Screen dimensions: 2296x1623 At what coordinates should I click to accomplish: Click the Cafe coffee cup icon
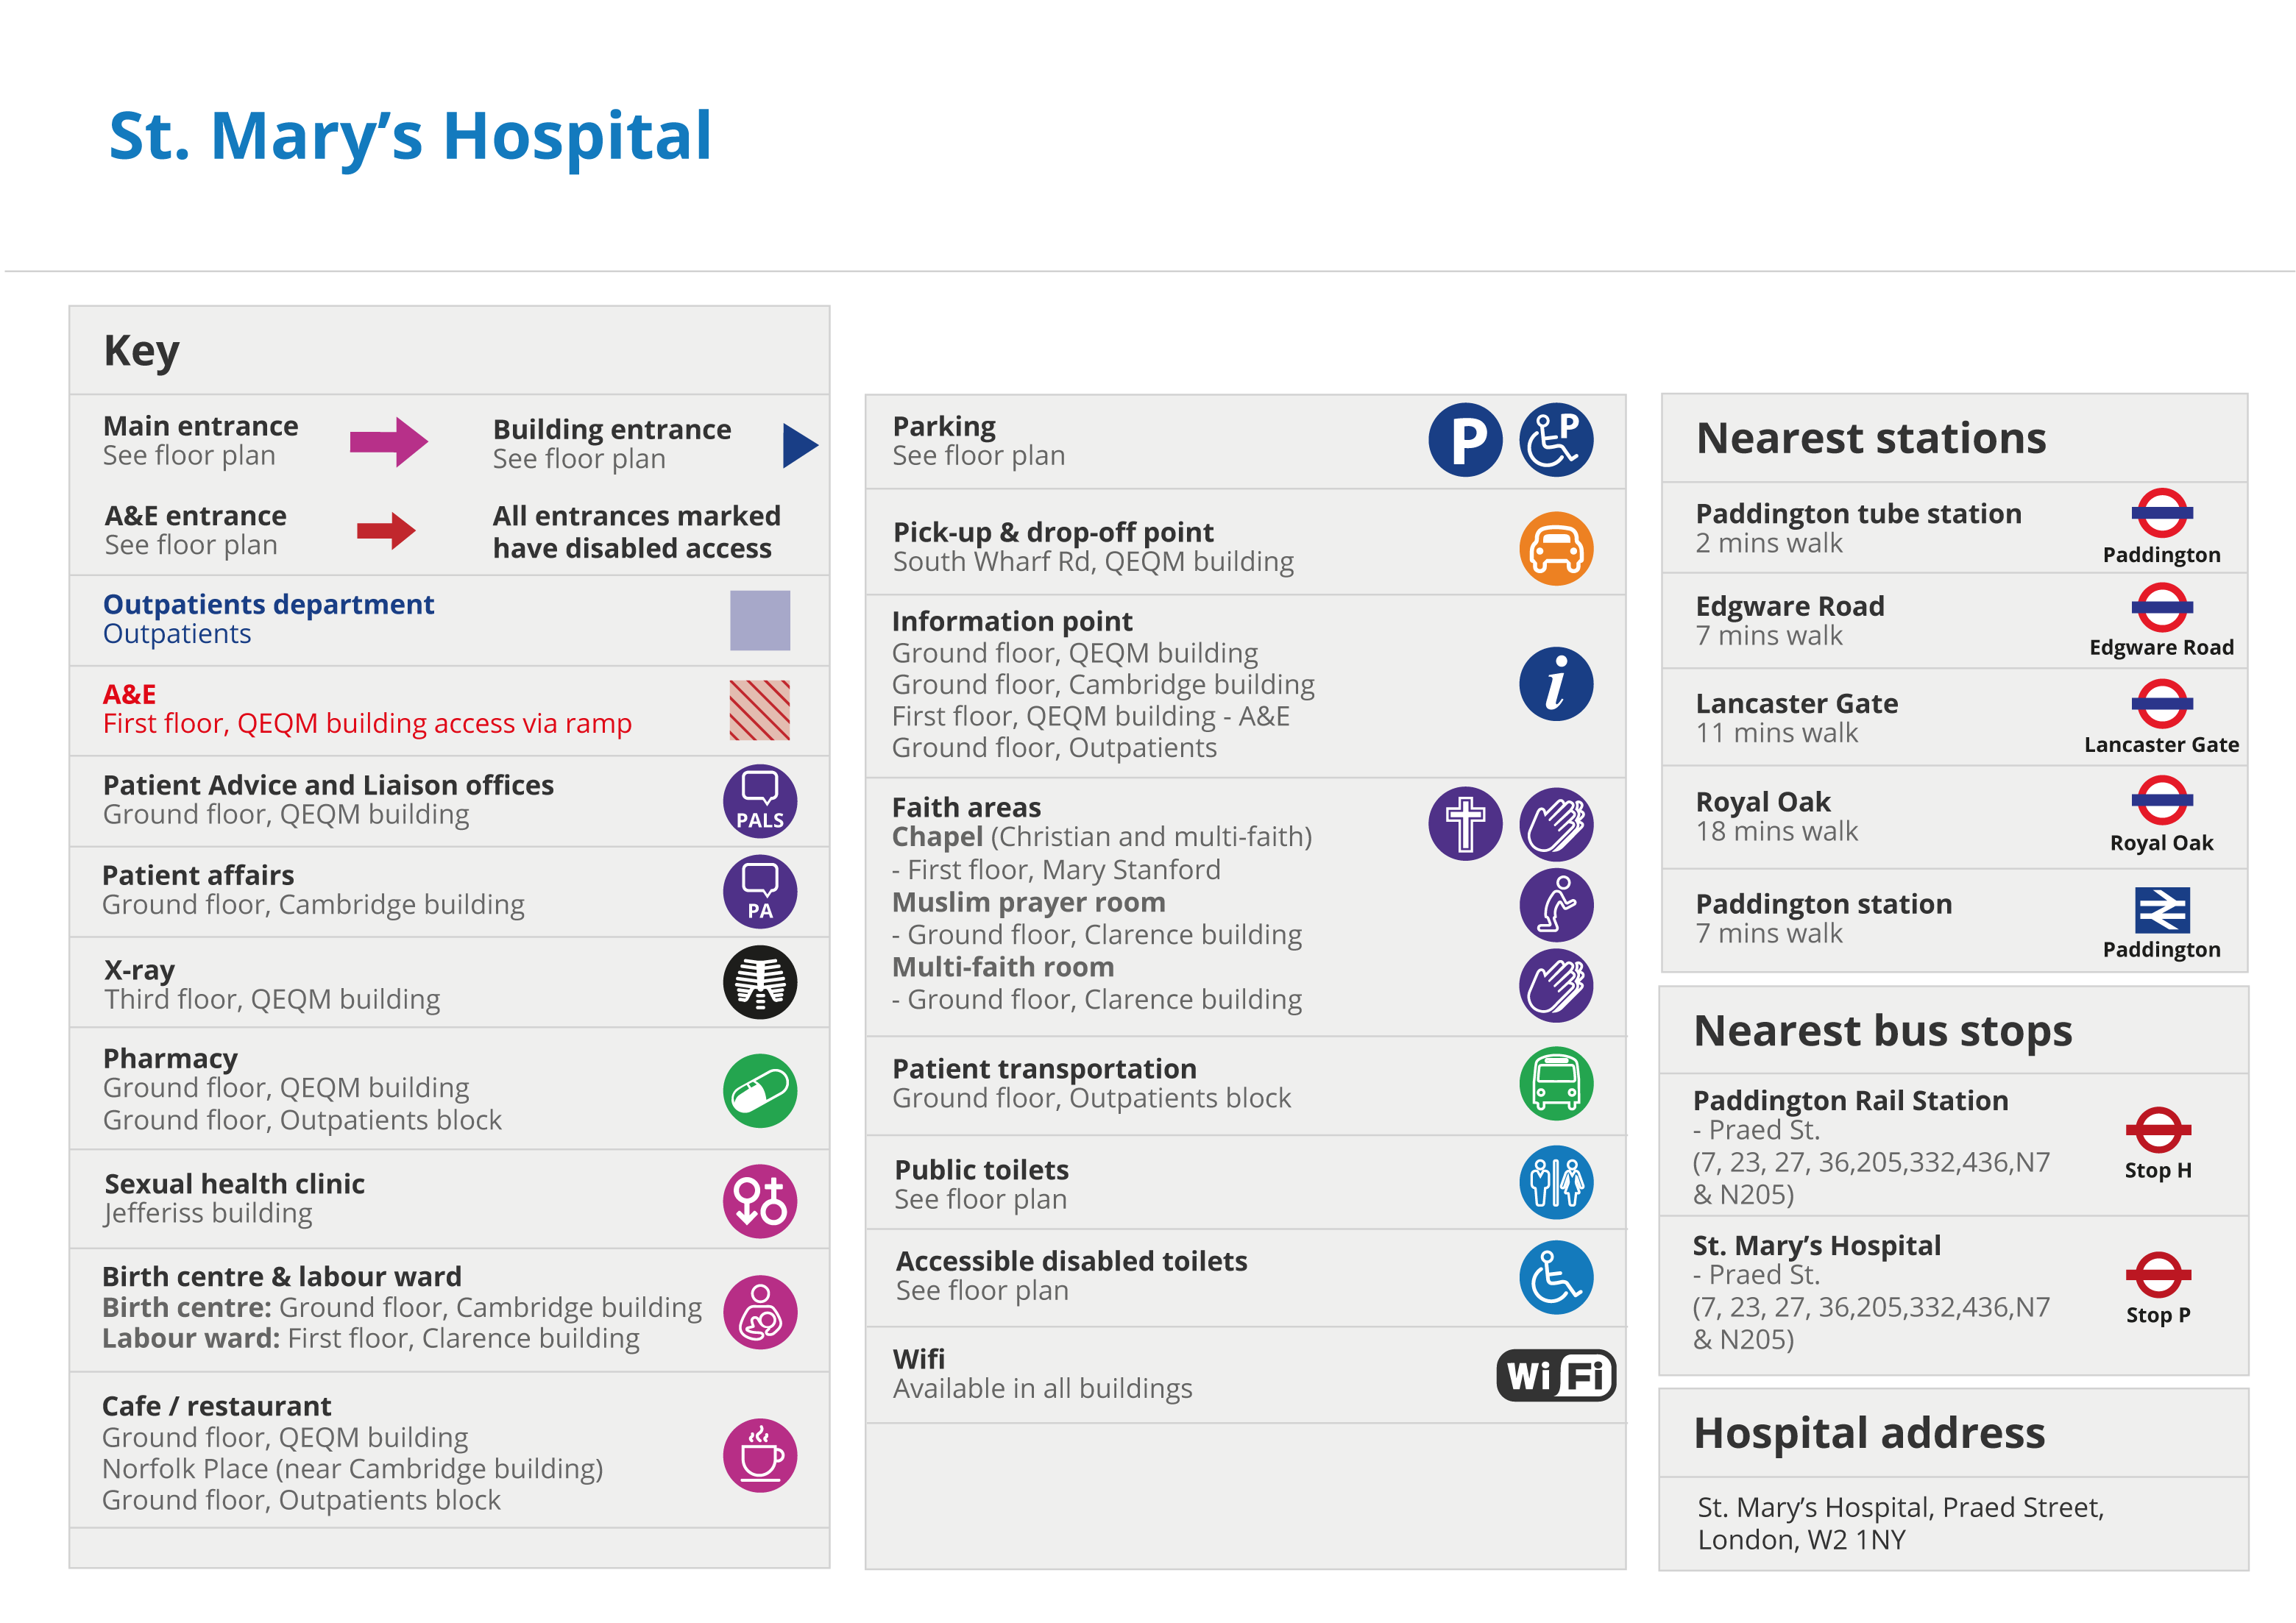760,1455
